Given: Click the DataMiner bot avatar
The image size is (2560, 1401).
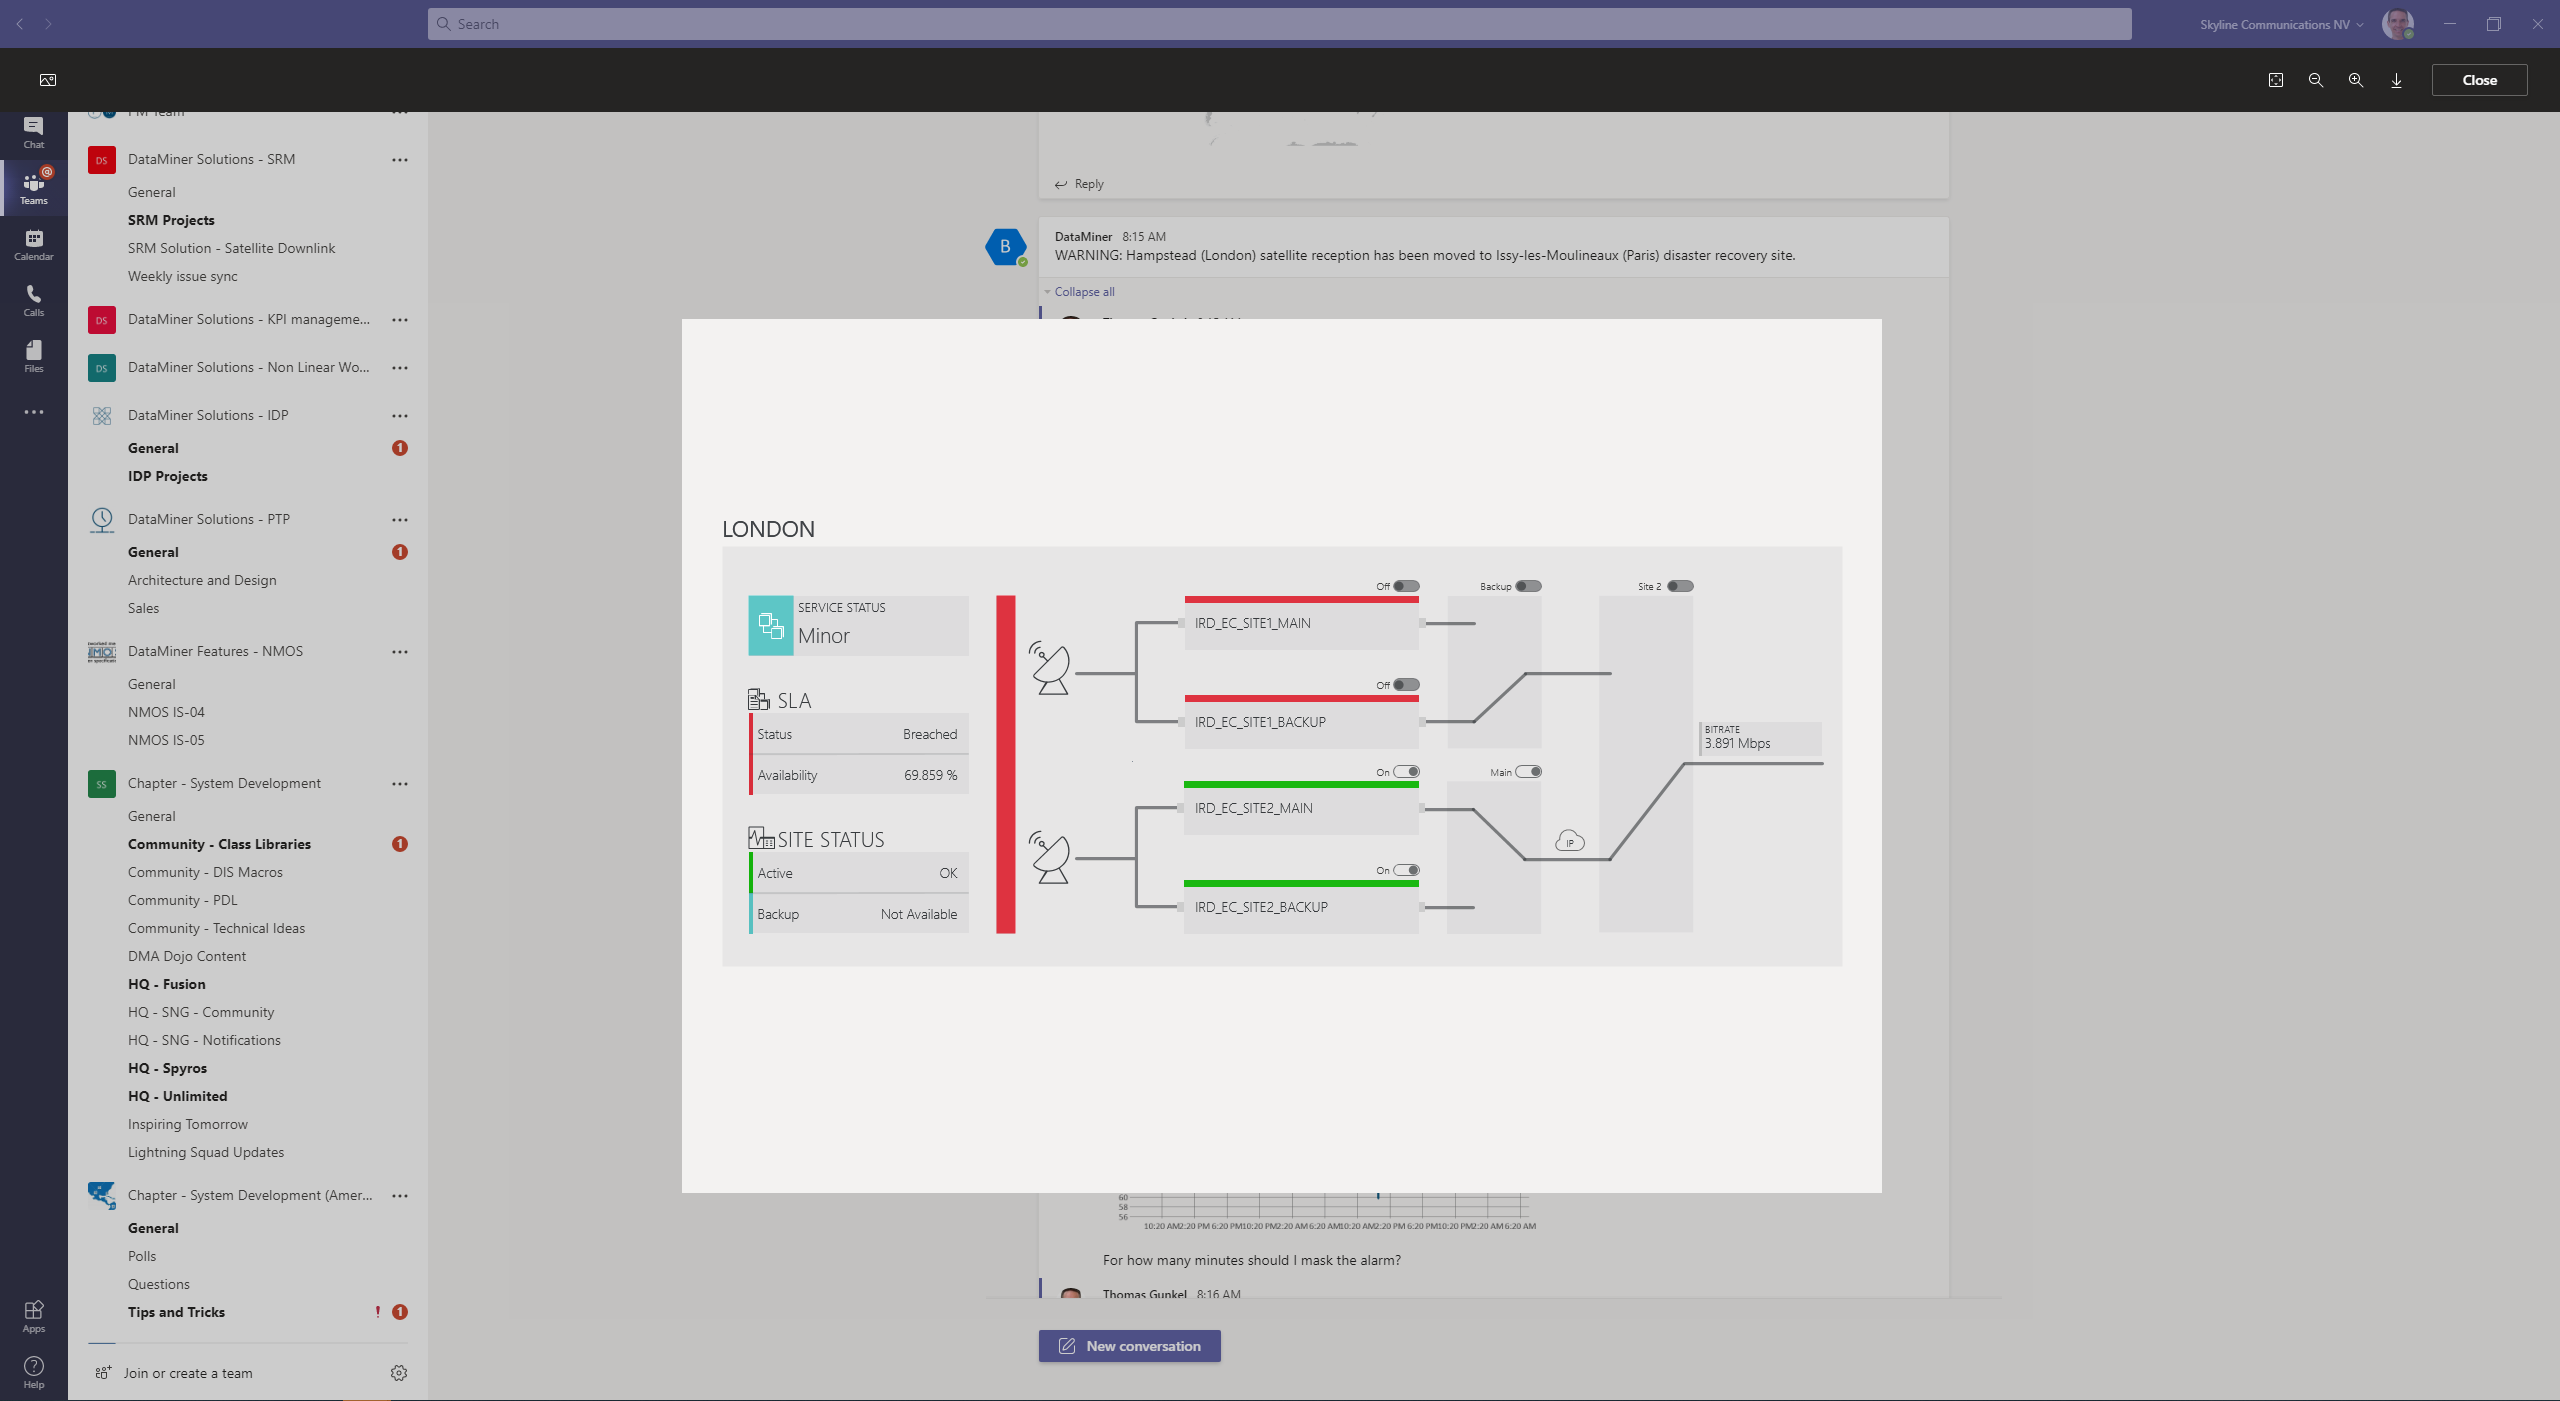Looking at the screenshot, I should 1005,247.
